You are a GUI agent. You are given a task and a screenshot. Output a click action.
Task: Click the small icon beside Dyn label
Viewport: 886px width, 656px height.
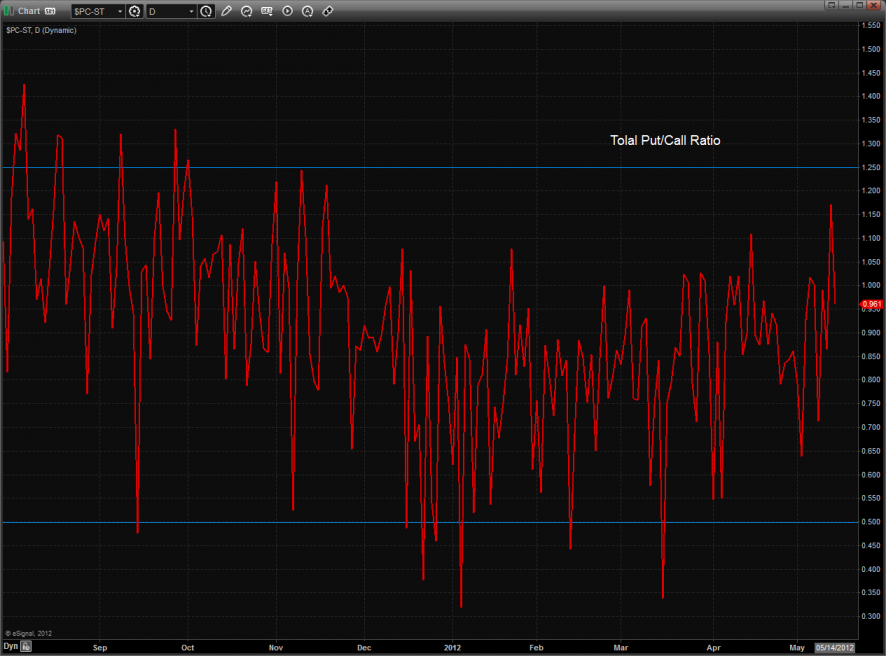coord(27,647)
